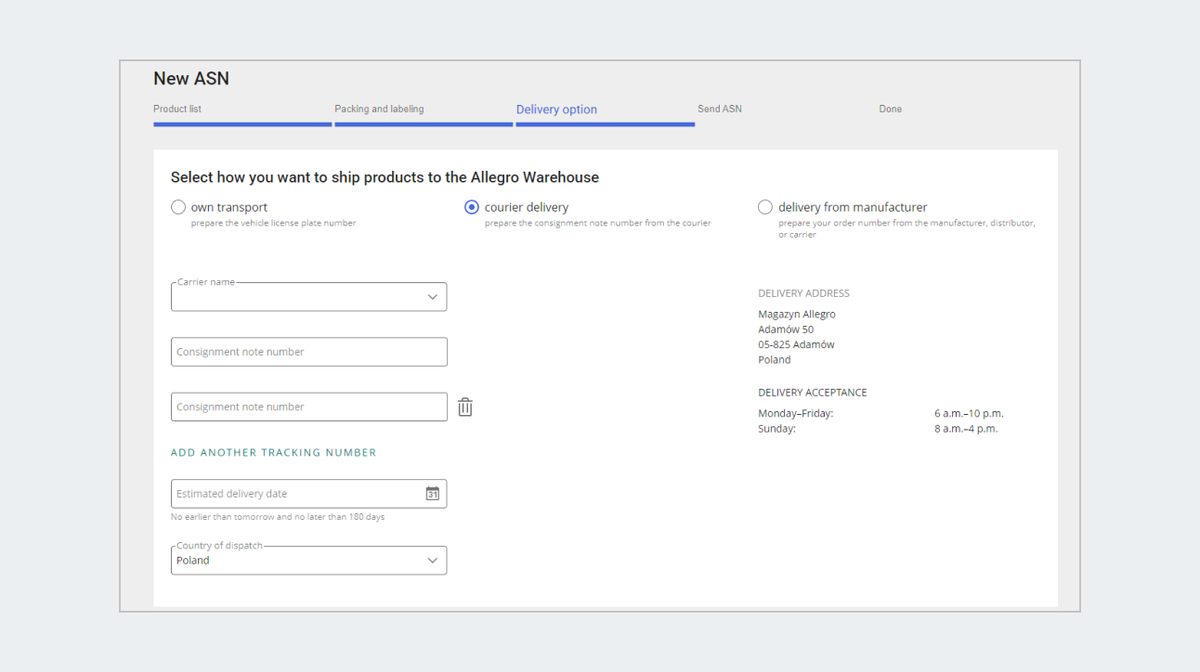Select the 6 a.m.–10 p.m. hours
This screenshot has height=672, width=1200.
click(x=969, y=413)
